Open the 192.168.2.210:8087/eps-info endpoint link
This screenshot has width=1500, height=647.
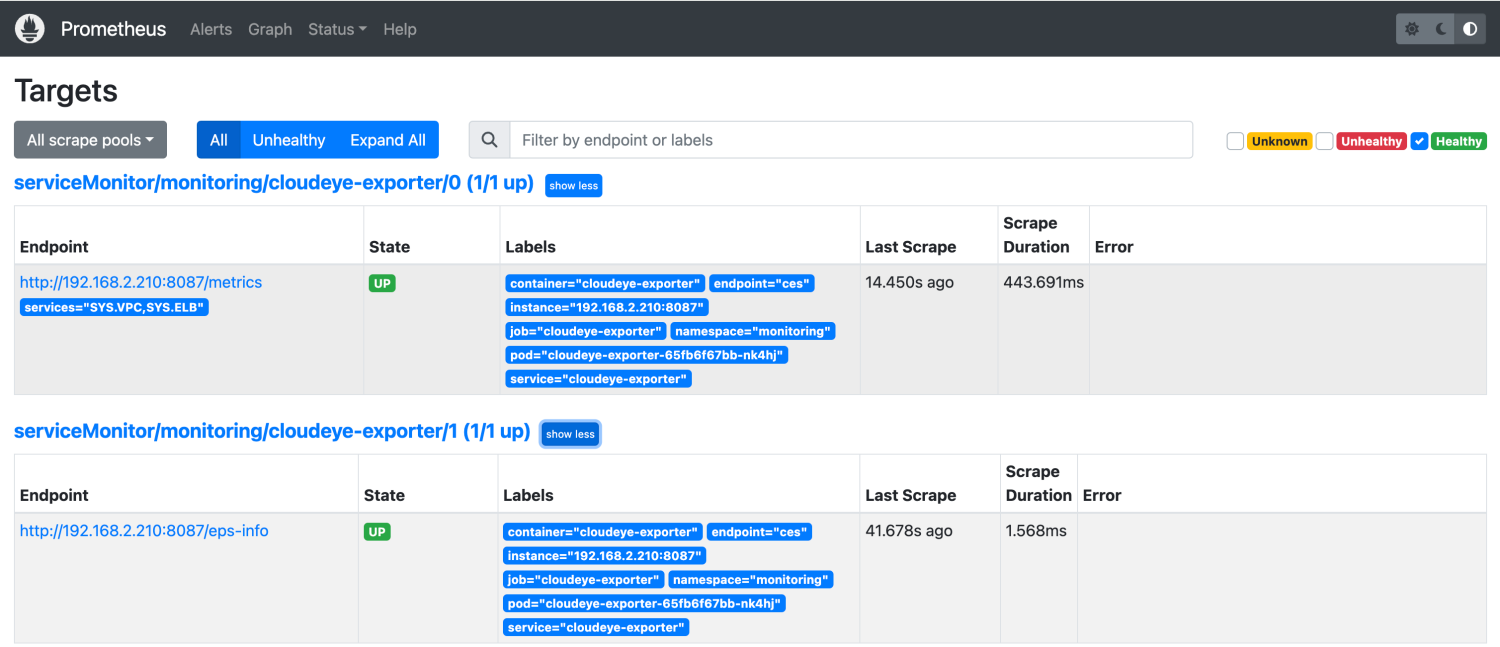pos(144,531)
